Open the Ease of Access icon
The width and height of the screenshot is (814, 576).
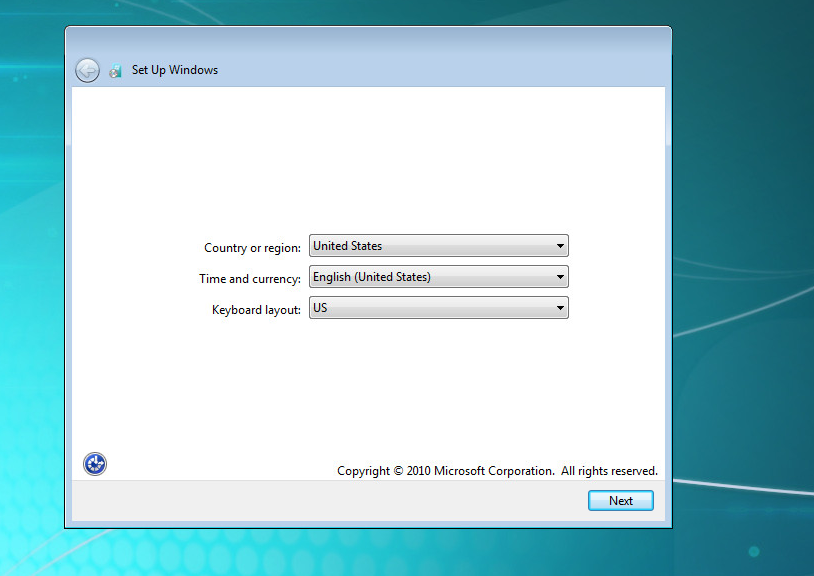[x=95, y=464]
